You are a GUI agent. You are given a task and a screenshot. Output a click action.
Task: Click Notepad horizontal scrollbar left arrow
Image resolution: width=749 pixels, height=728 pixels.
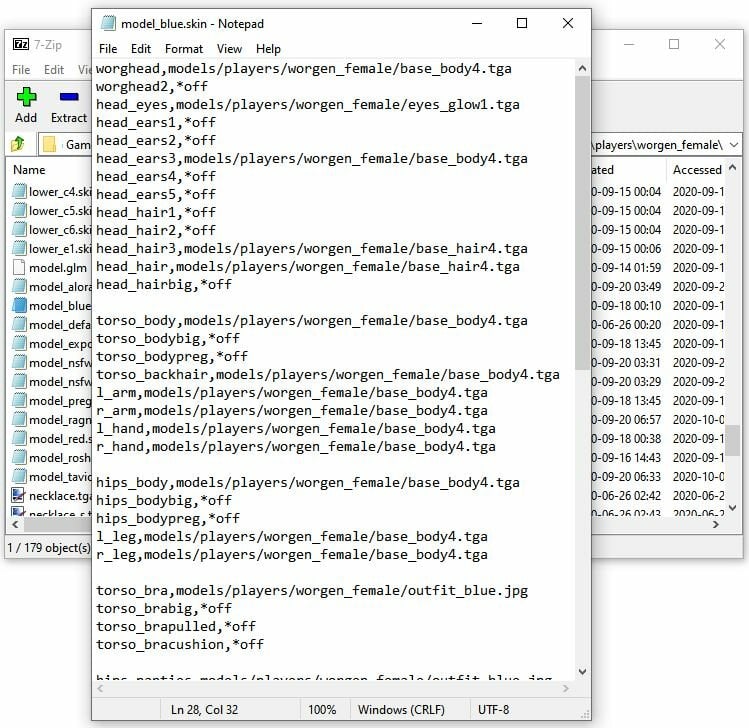(x=100, y=688)
